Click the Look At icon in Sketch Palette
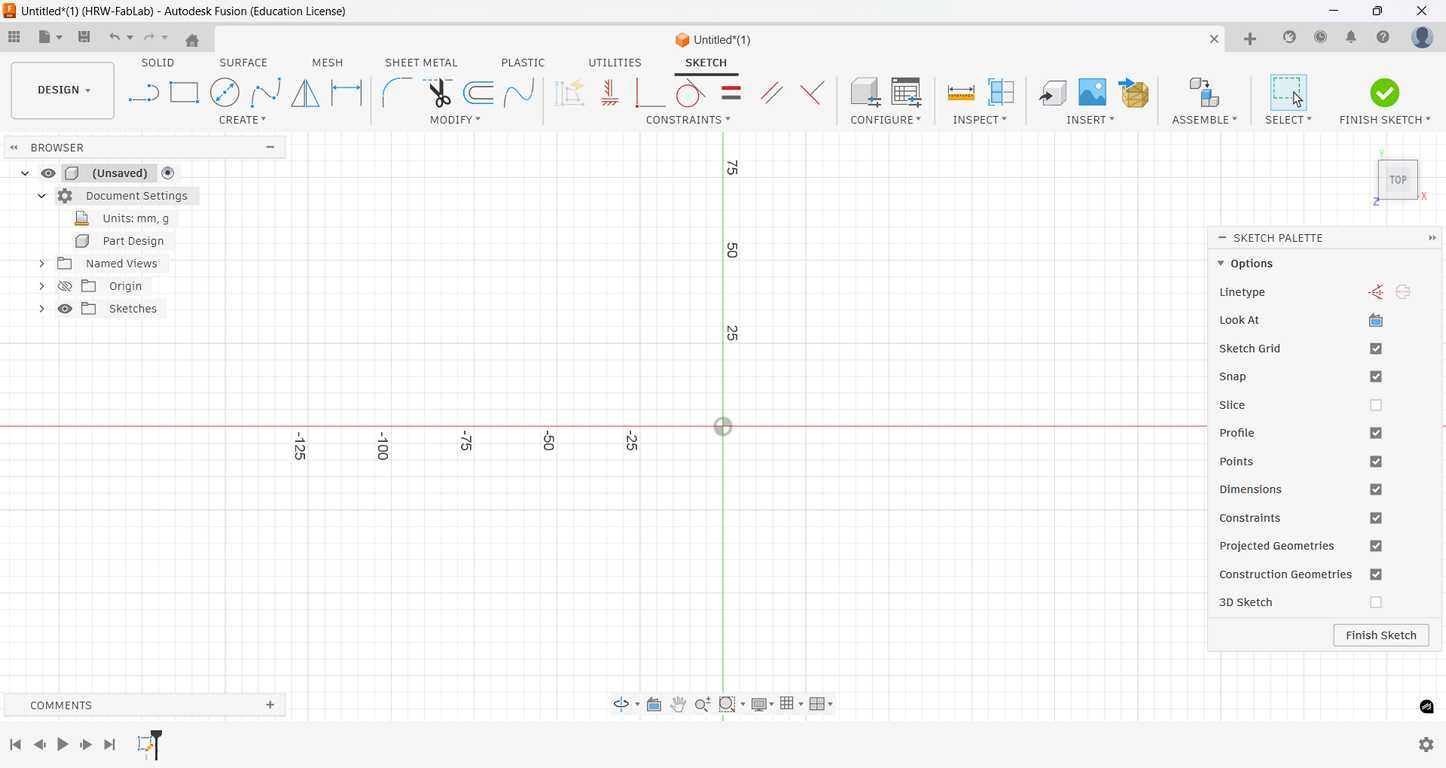The image size is (1446, 768). [x=1376, y=320]
